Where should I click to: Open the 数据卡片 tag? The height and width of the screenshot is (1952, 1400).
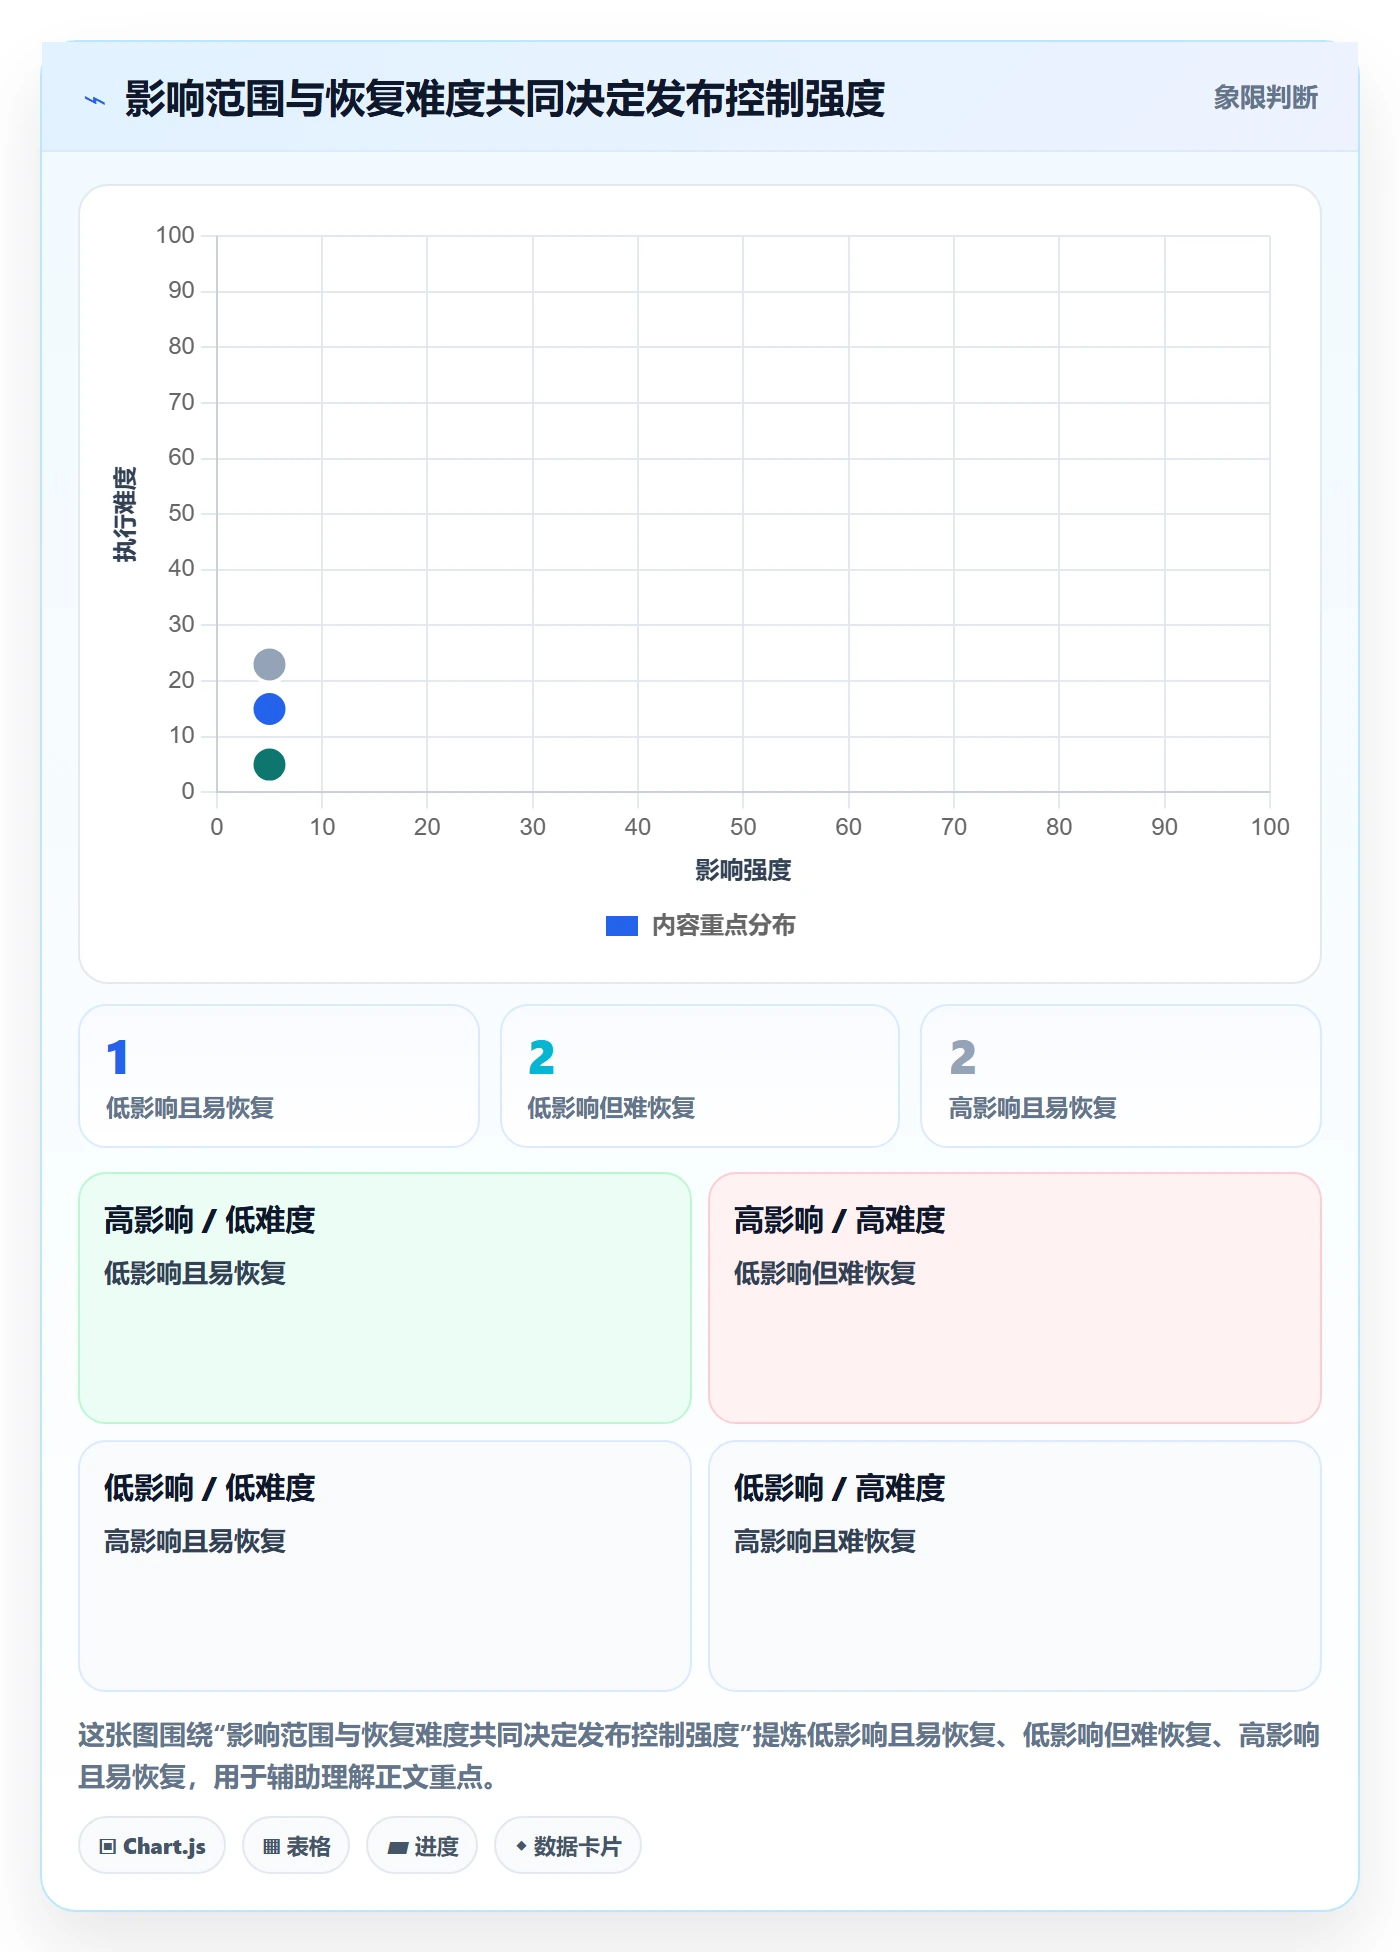pos(568,1846)
